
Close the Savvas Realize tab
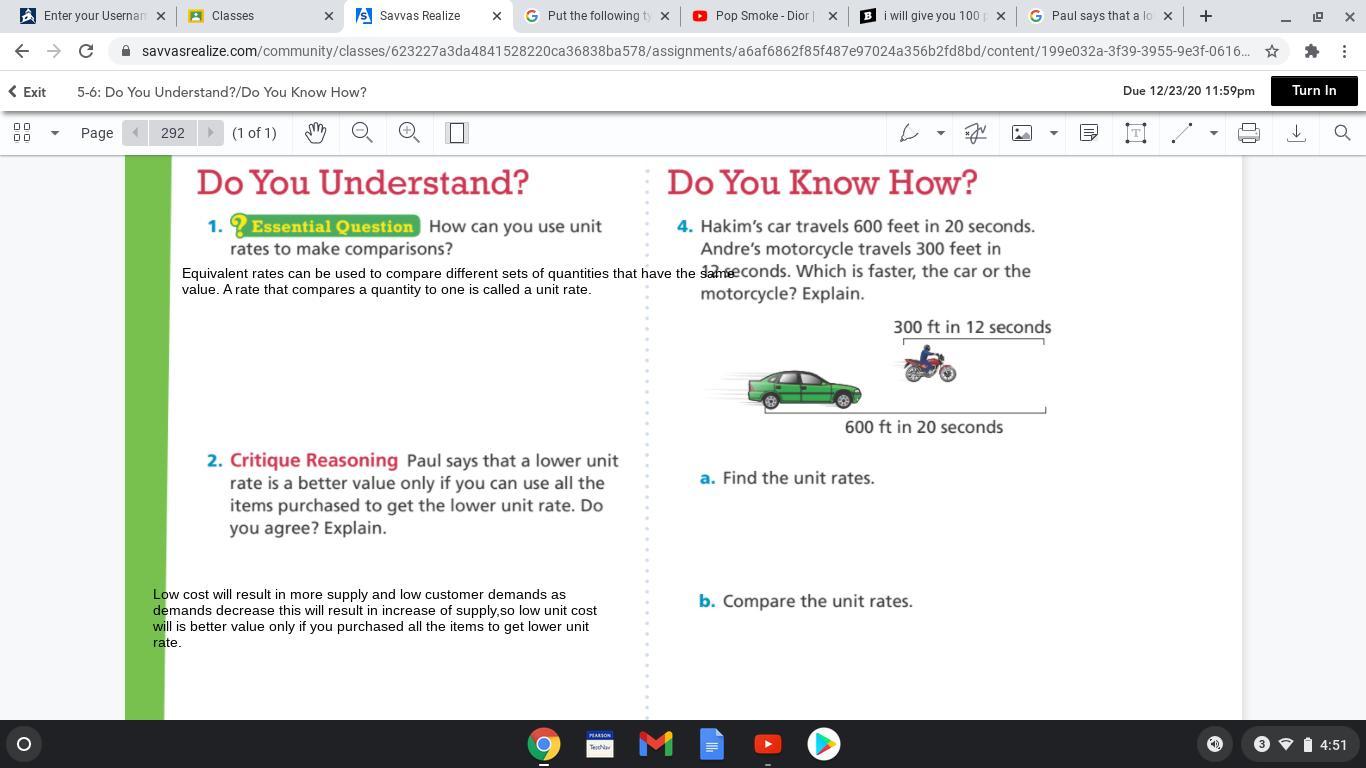[497, 16]
